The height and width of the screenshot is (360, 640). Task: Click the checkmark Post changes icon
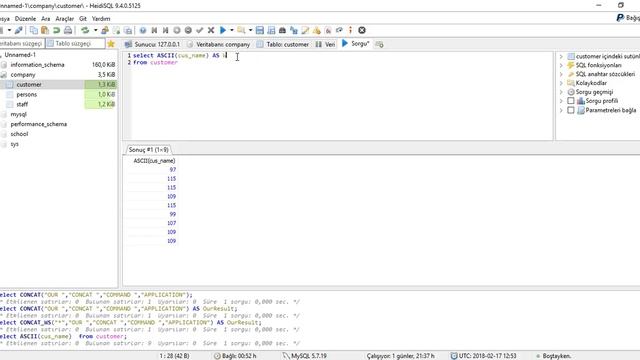pyautogui.click(x=200, y=30)
